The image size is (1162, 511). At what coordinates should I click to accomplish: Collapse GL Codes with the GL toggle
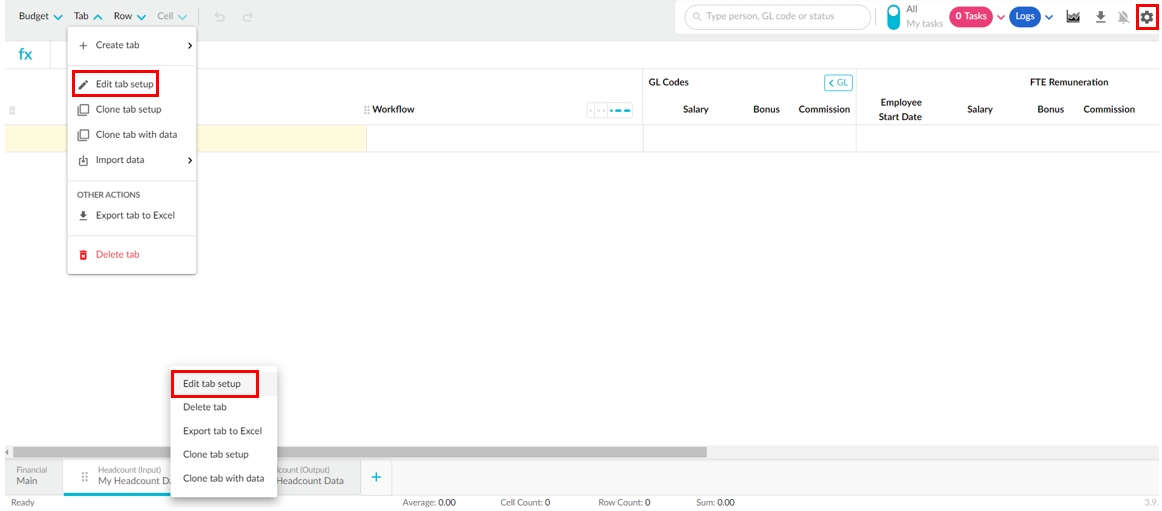tap(837, 83)
